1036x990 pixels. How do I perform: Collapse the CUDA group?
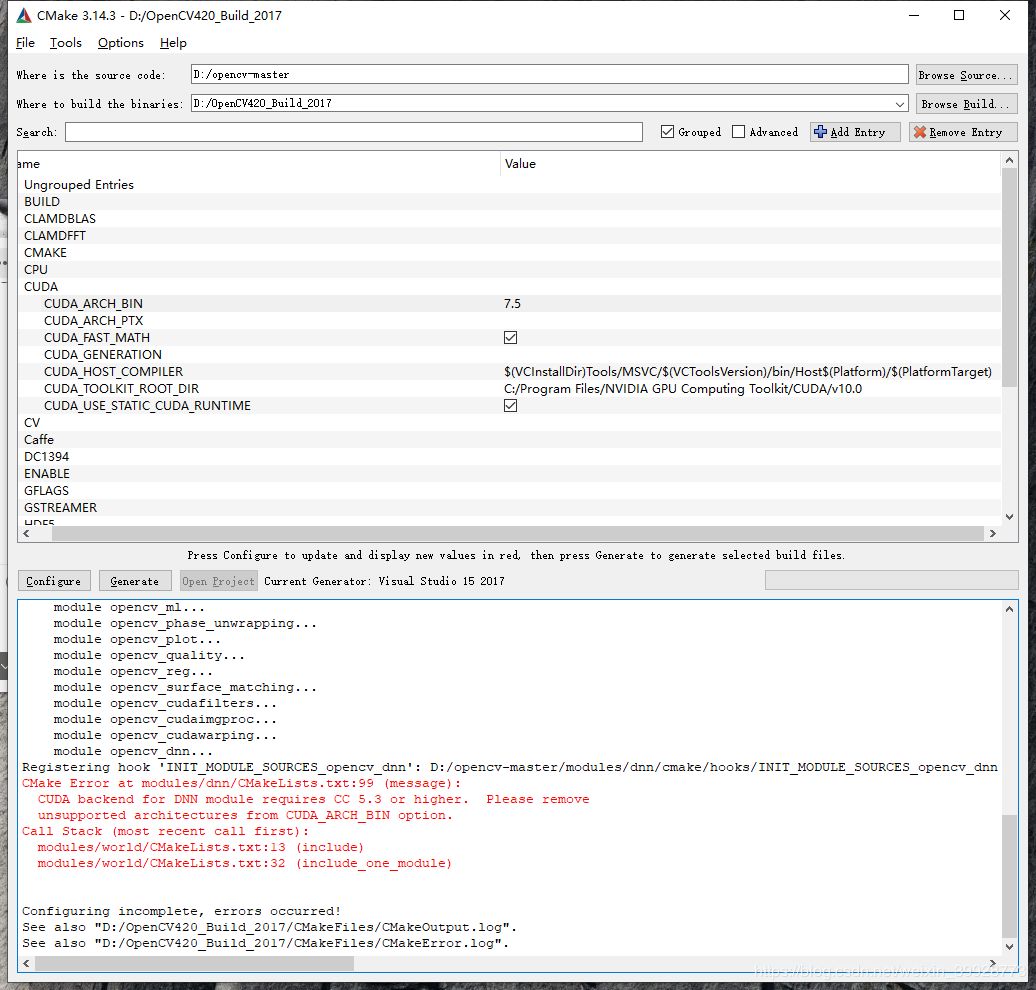(x=41, y=287)
